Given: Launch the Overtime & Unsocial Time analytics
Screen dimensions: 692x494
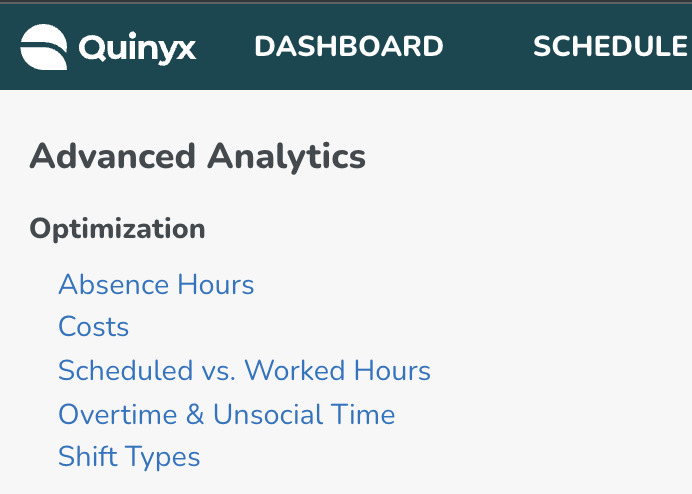Looking at the screenshot, I should pyautogui.click(x=227, y=414).
